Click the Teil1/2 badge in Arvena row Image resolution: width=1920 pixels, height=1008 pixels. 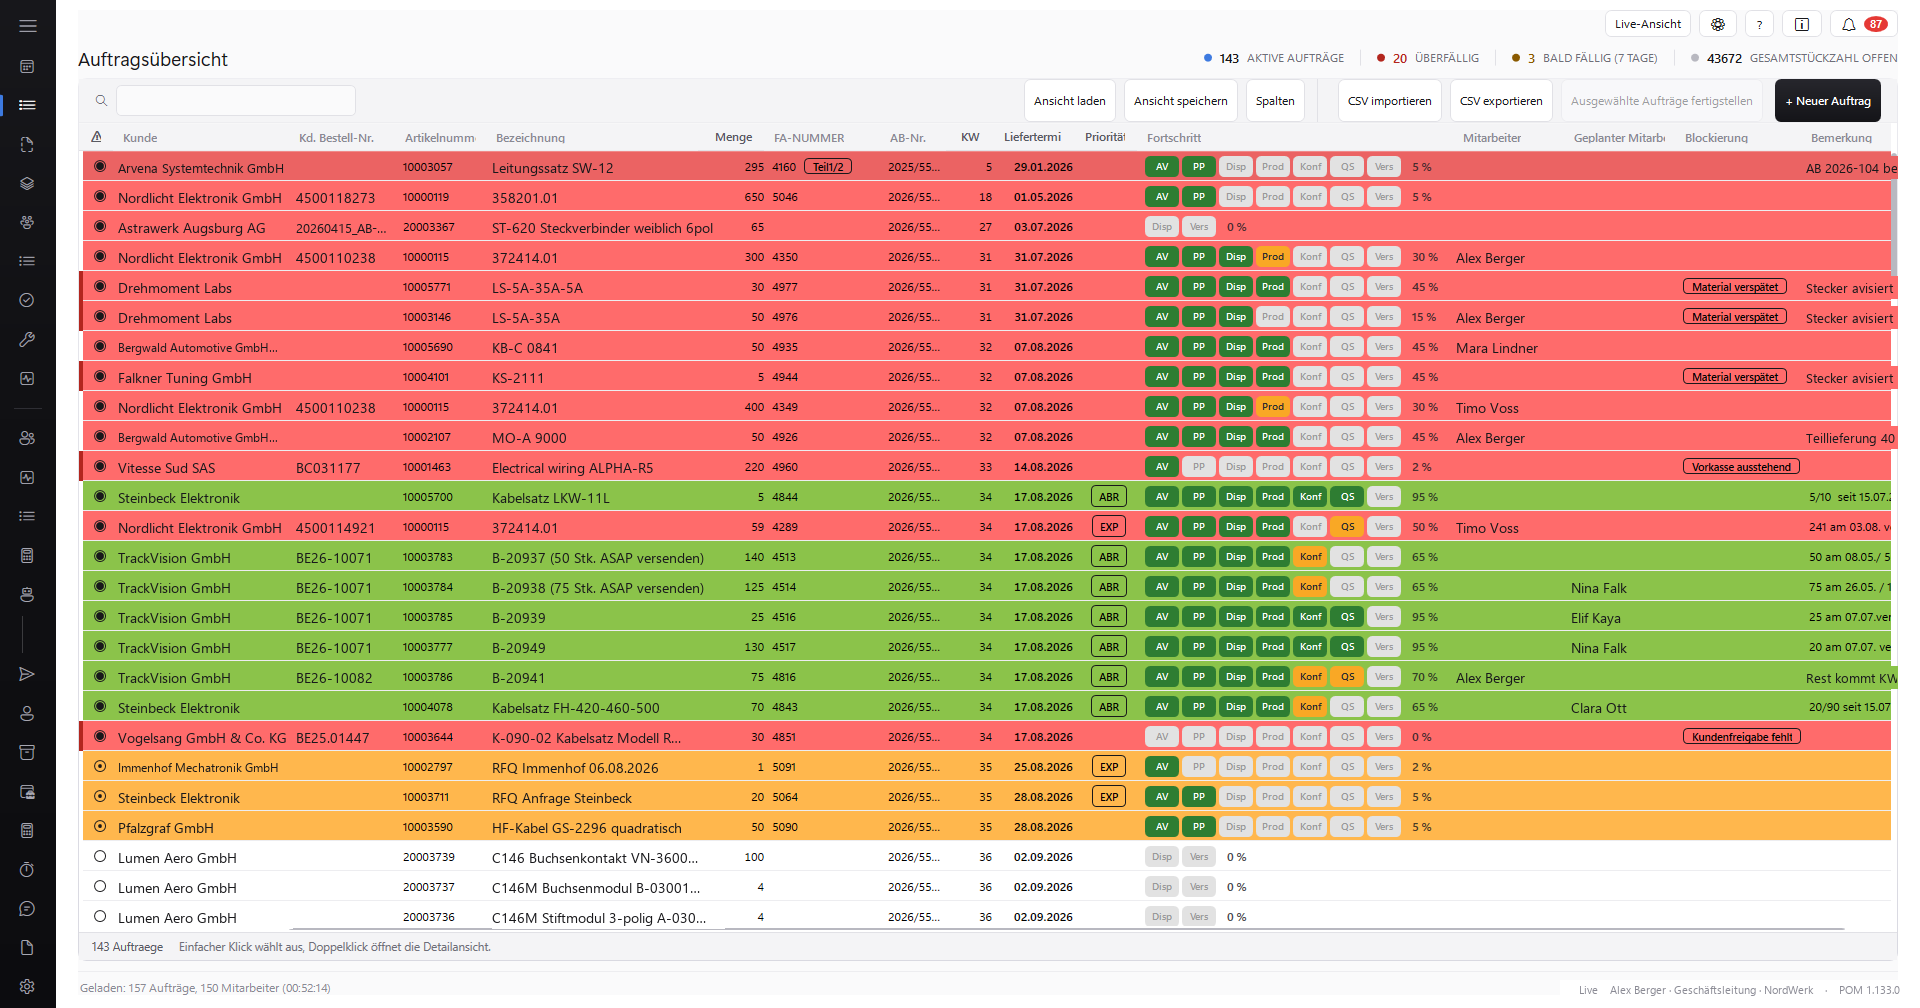(828, 167)
